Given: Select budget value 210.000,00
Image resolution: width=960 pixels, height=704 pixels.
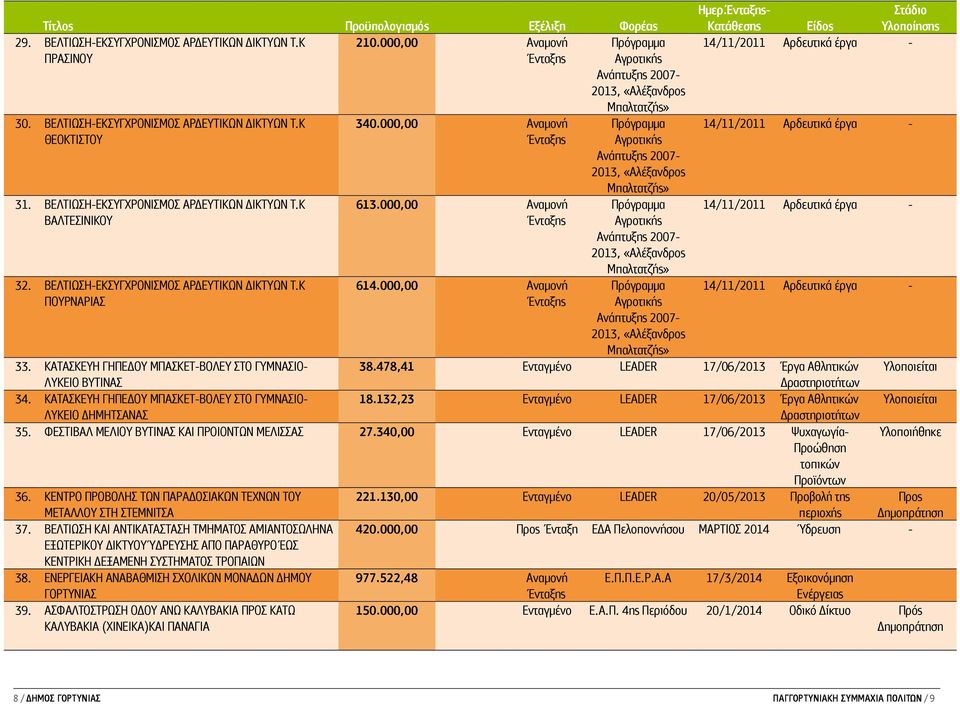Looking at the screenshot, I should coord(387,43).
